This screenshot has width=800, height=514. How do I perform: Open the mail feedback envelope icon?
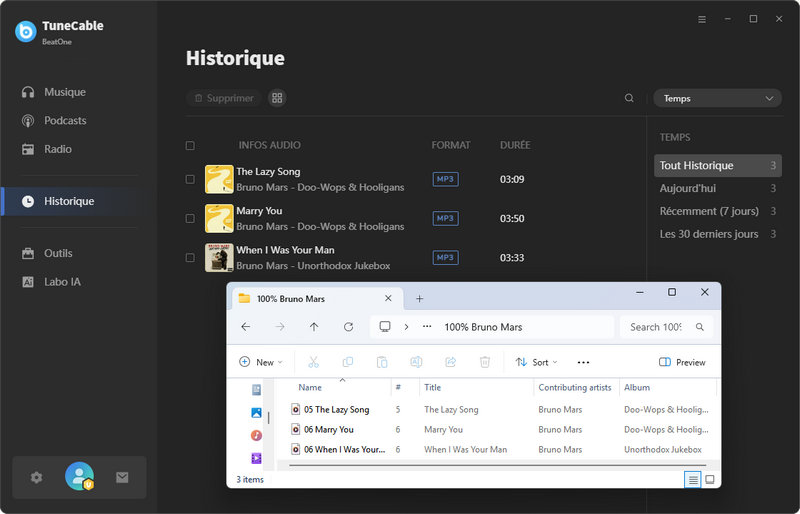click(x=122, y=478)
